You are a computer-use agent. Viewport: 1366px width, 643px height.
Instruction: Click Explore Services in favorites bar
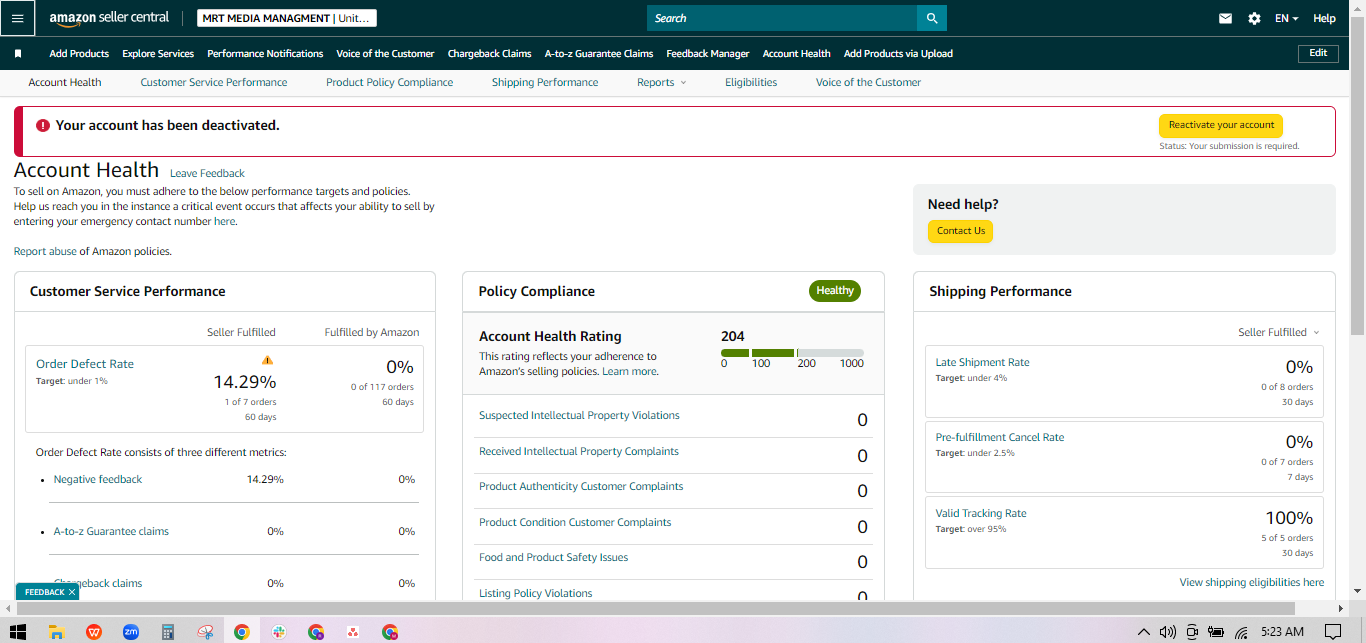(158, 54)
